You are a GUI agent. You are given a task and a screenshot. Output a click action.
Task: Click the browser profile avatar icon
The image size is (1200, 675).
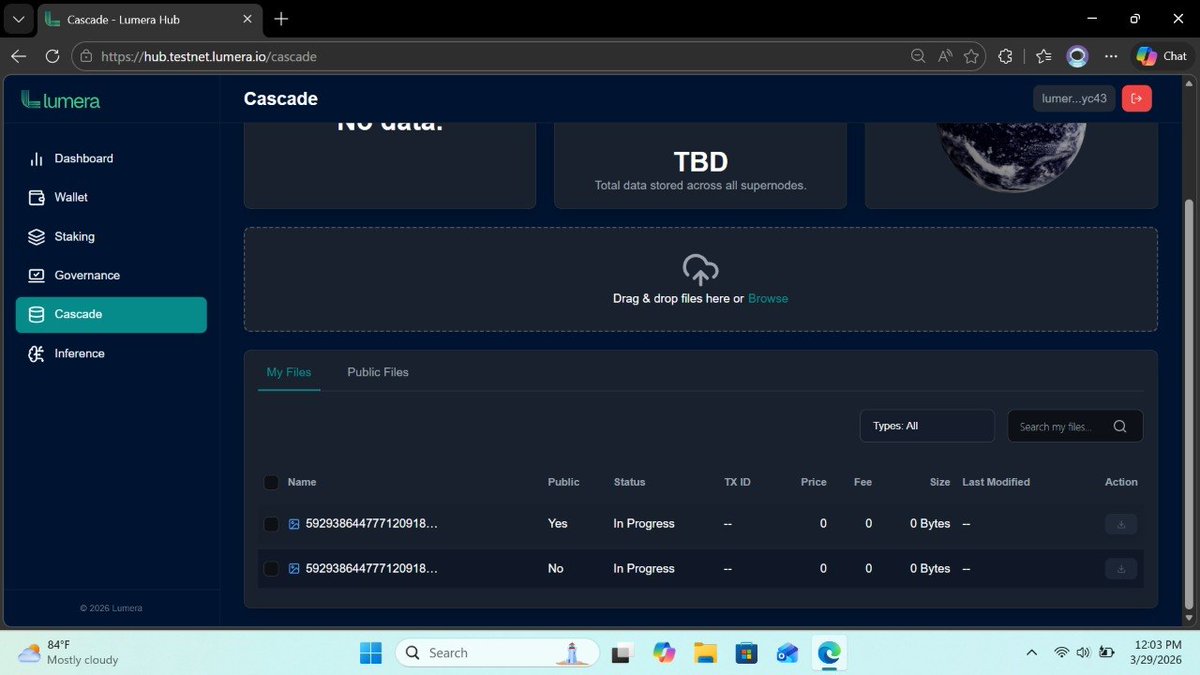pos(1077,57)
